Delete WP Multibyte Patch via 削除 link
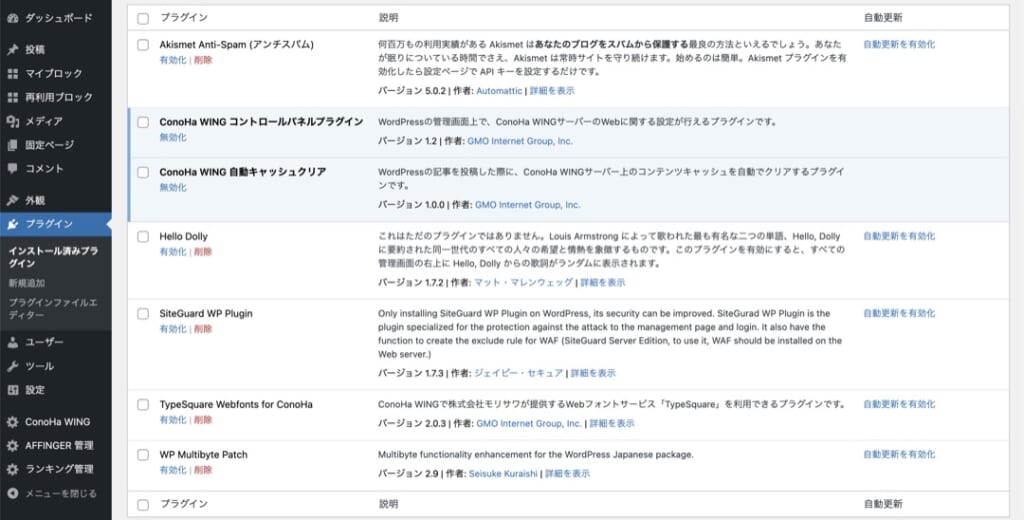Image resolution: width=1024 pixels, height=520 pixels. tap(203, 470)
